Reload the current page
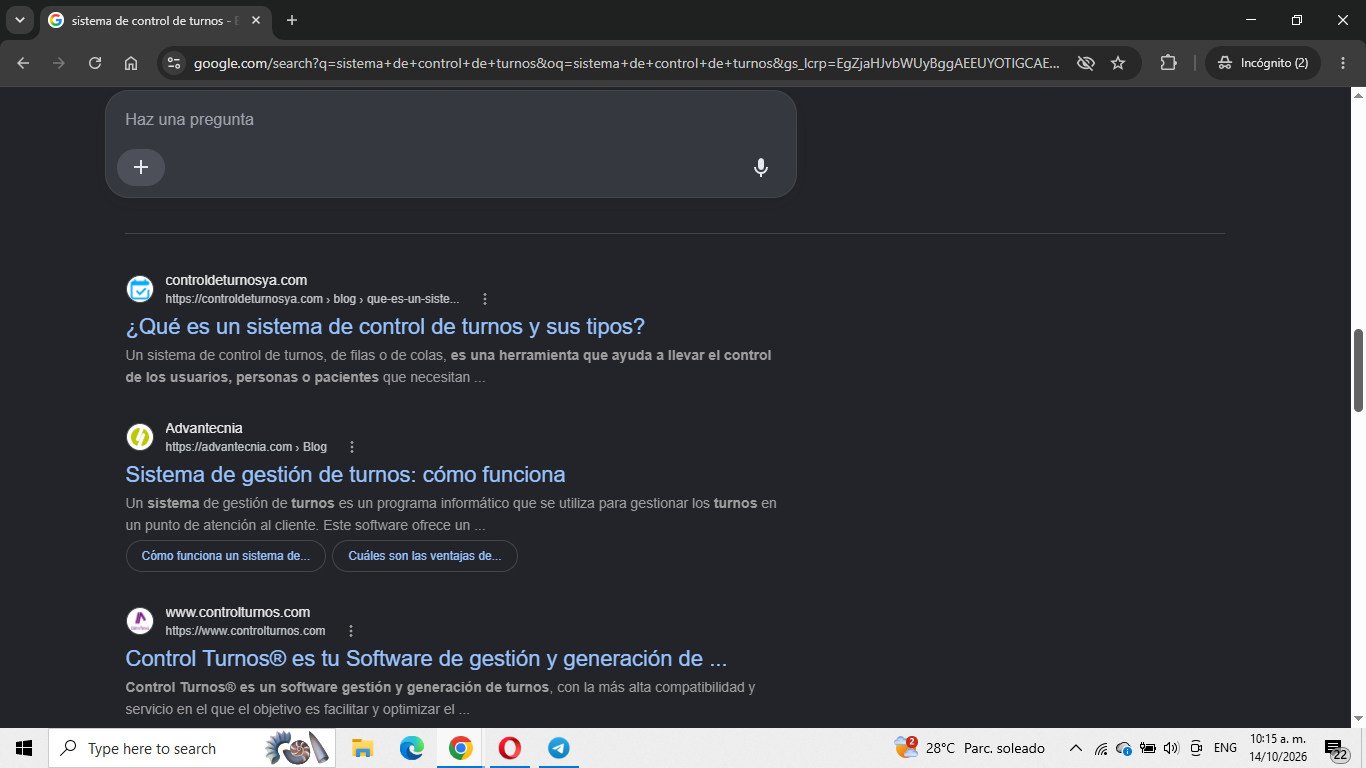This screenshot has height=768, width=1366. click(95, 63)
